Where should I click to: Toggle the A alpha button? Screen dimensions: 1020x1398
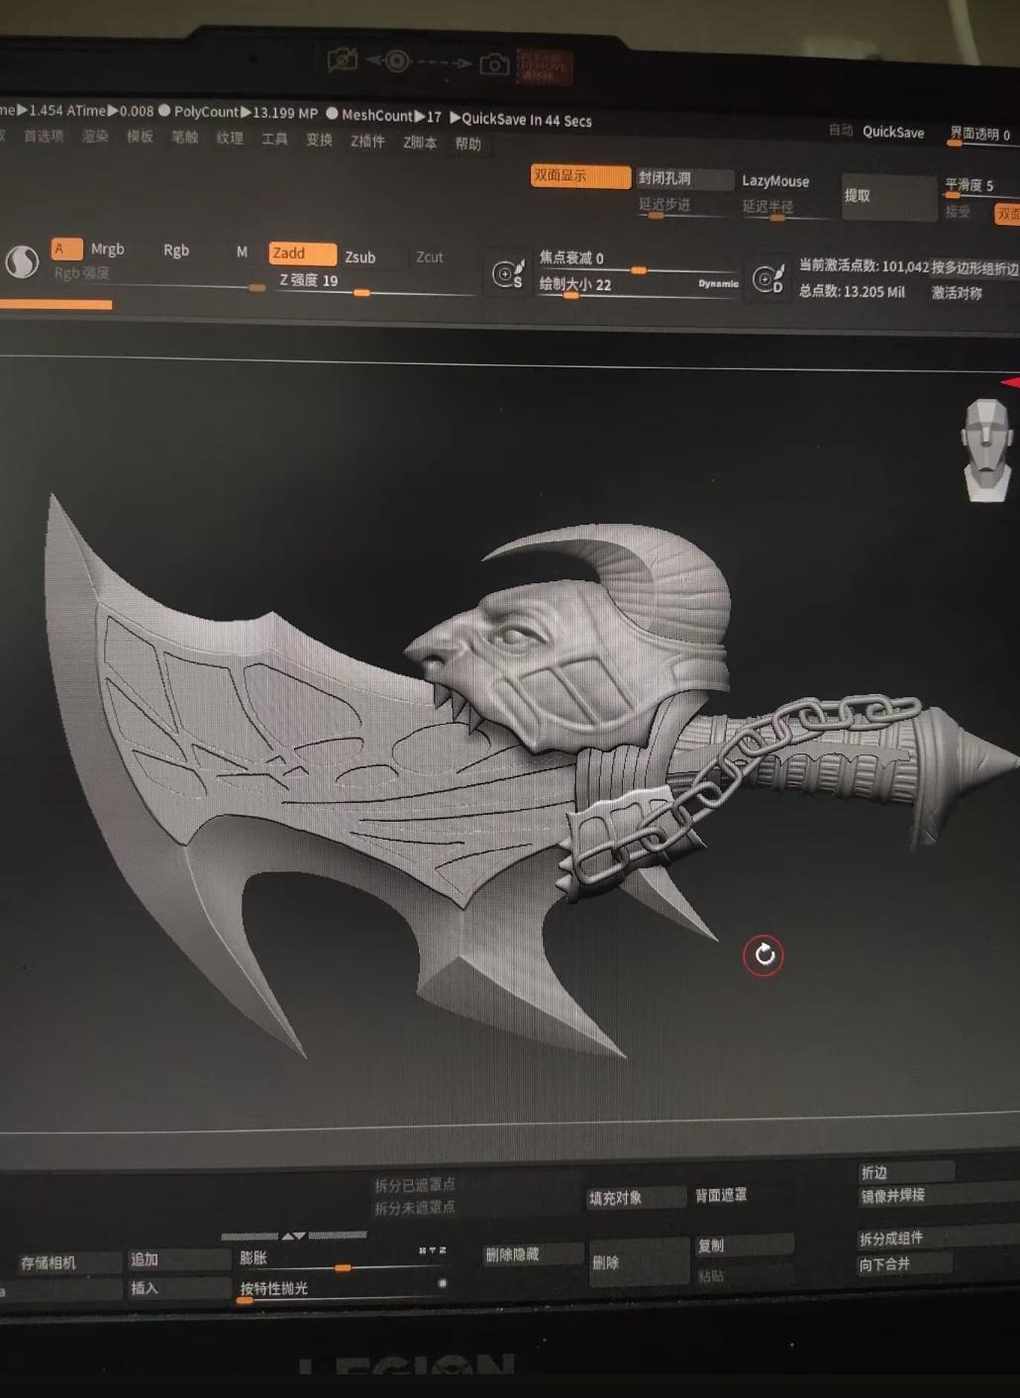pos(66,247)
